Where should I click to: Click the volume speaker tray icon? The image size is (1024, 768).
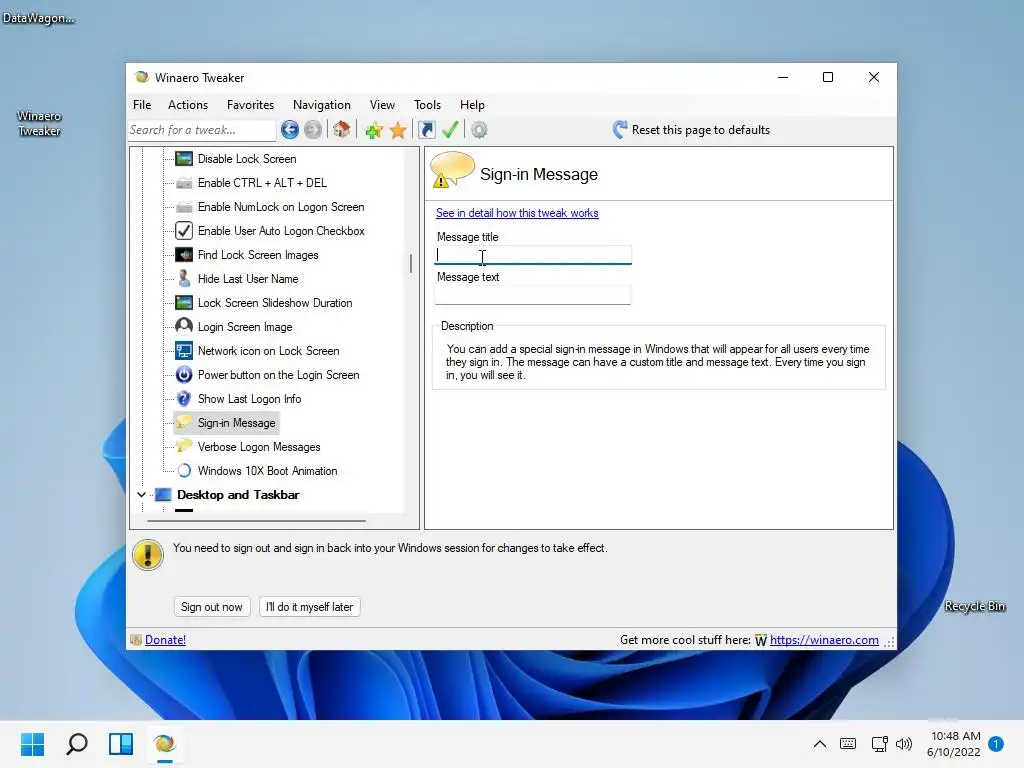[904, 744]
